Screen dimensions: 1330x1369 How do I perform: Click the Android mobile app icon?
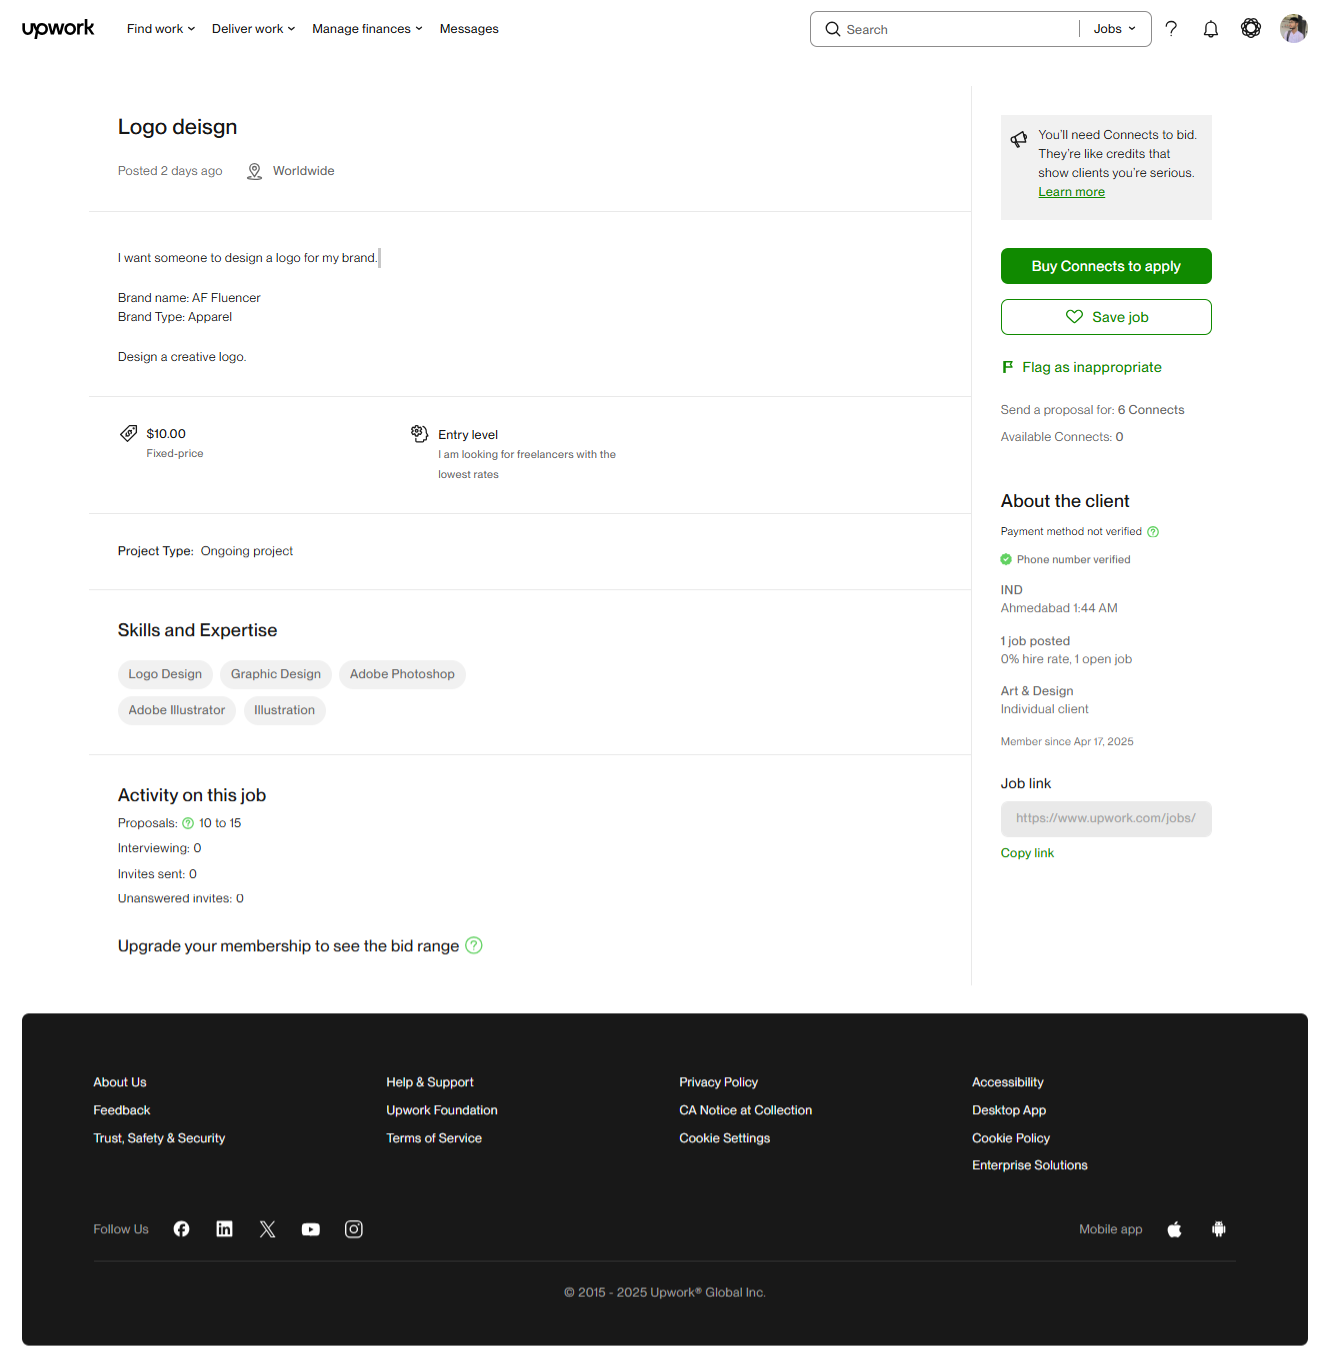tap(1218, 1229)
